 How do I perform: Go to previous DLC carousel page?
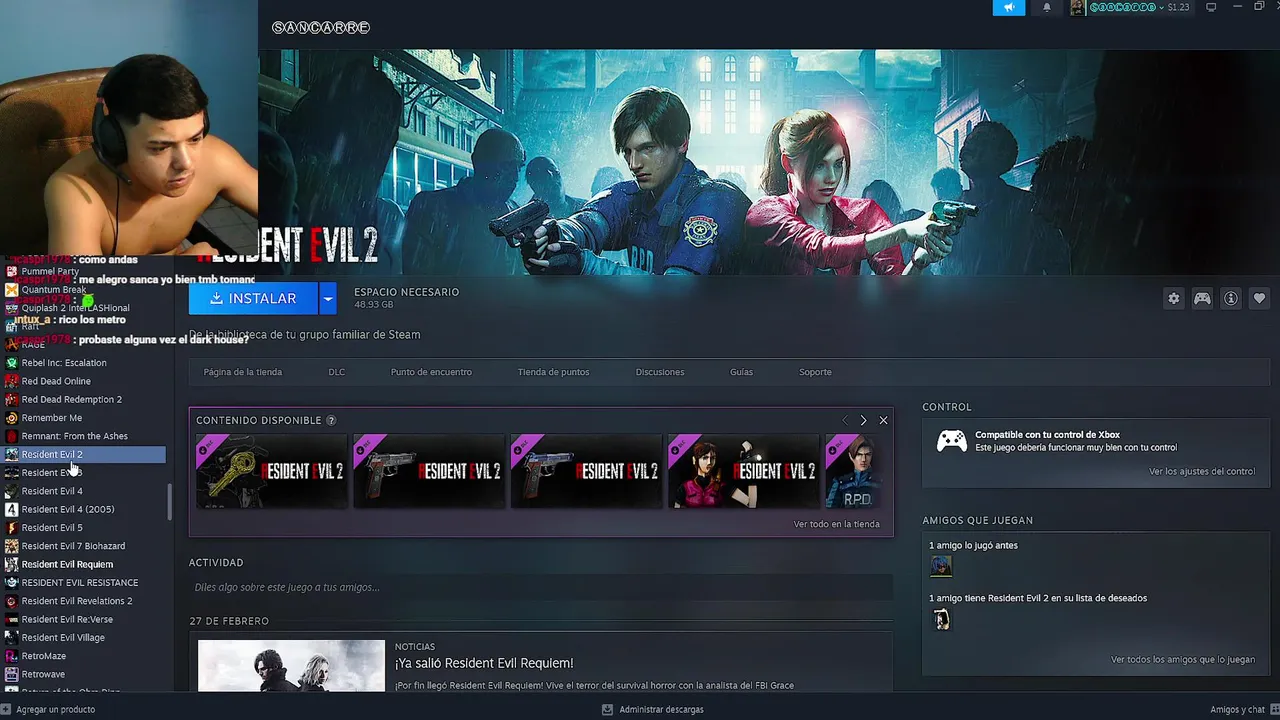tap(844, 420)
